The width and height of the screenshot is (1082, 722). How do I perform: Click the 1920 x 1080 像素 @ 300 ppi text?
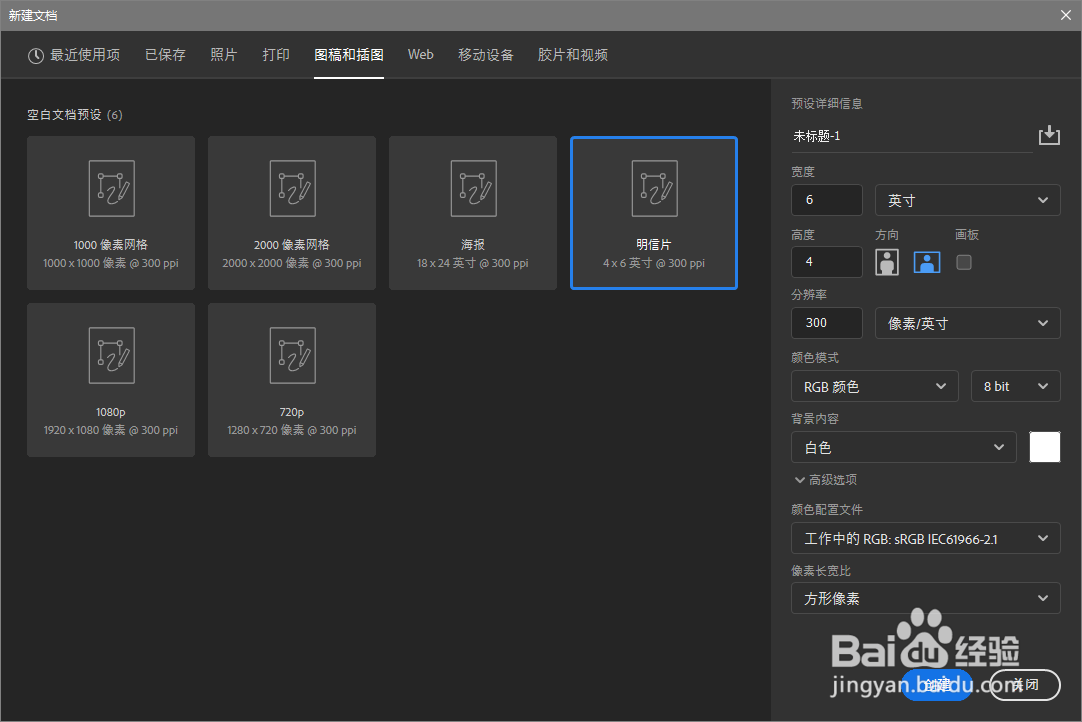coord(111,430)
